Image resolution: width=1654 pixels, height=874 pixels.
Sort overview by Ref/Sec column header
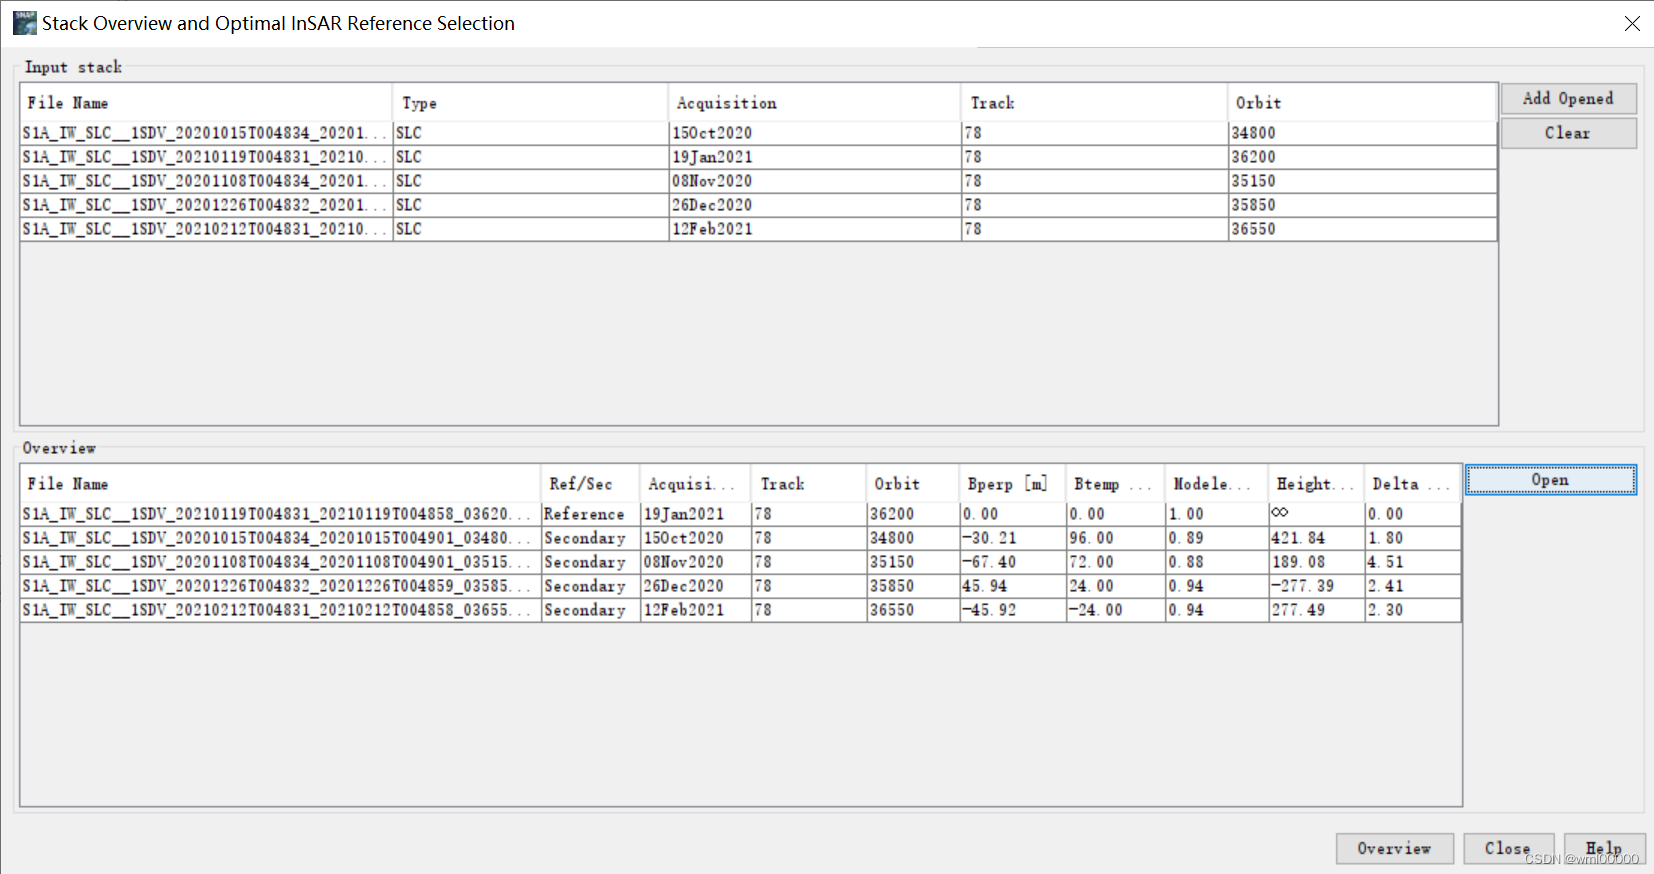tap(590, 484)
